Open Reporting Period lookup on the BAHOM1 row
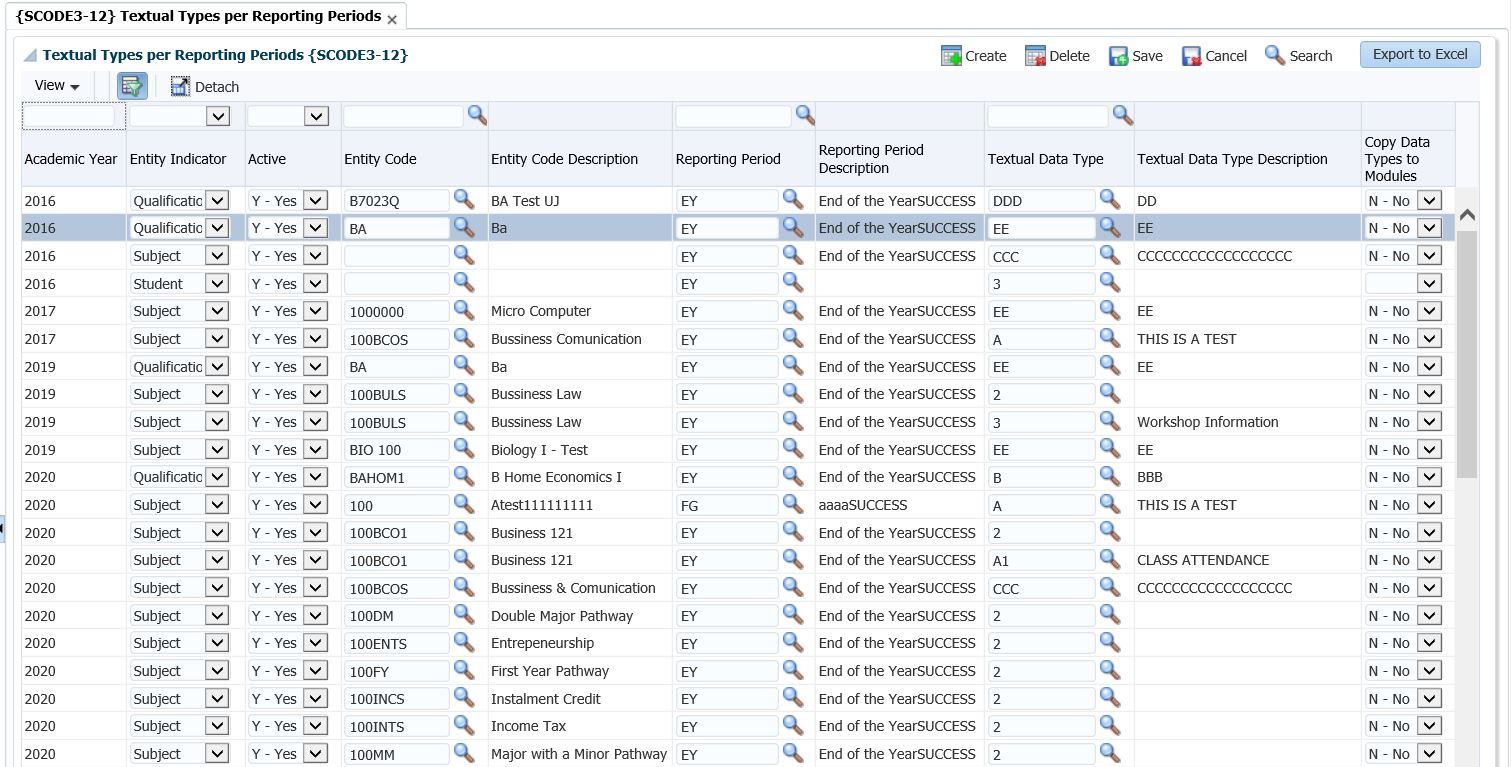Screen dimensions: 1511x767 (793, 477)
